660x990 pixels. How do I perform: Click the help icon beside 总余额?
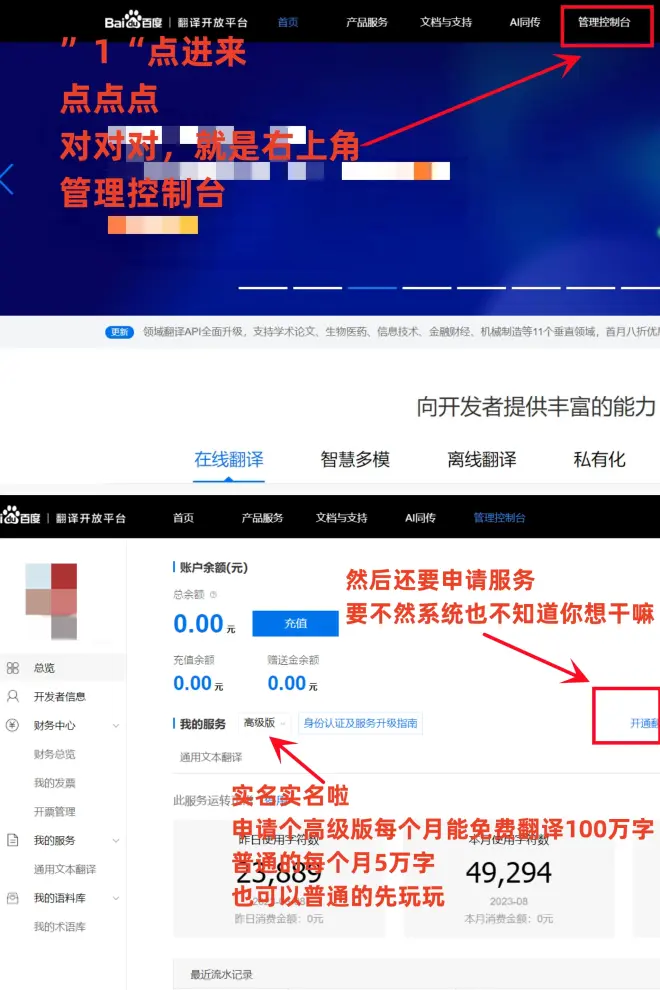pyautogui.click(x=213, y=594)
